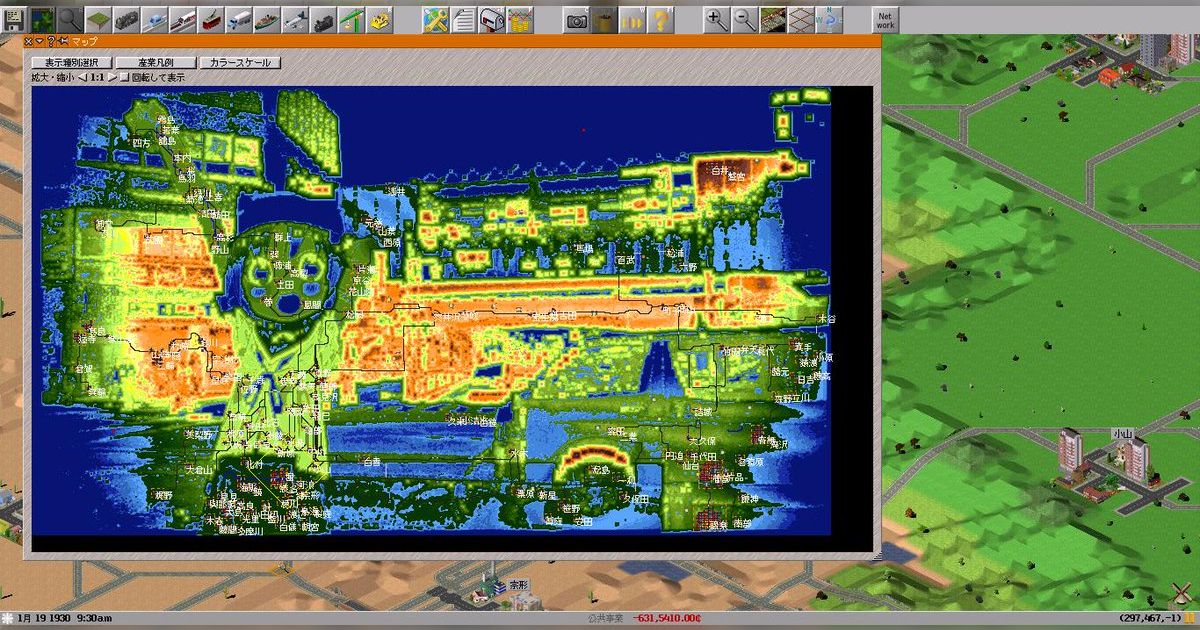
Task: Select the airplane transport tools
Action: pos(294,18)
